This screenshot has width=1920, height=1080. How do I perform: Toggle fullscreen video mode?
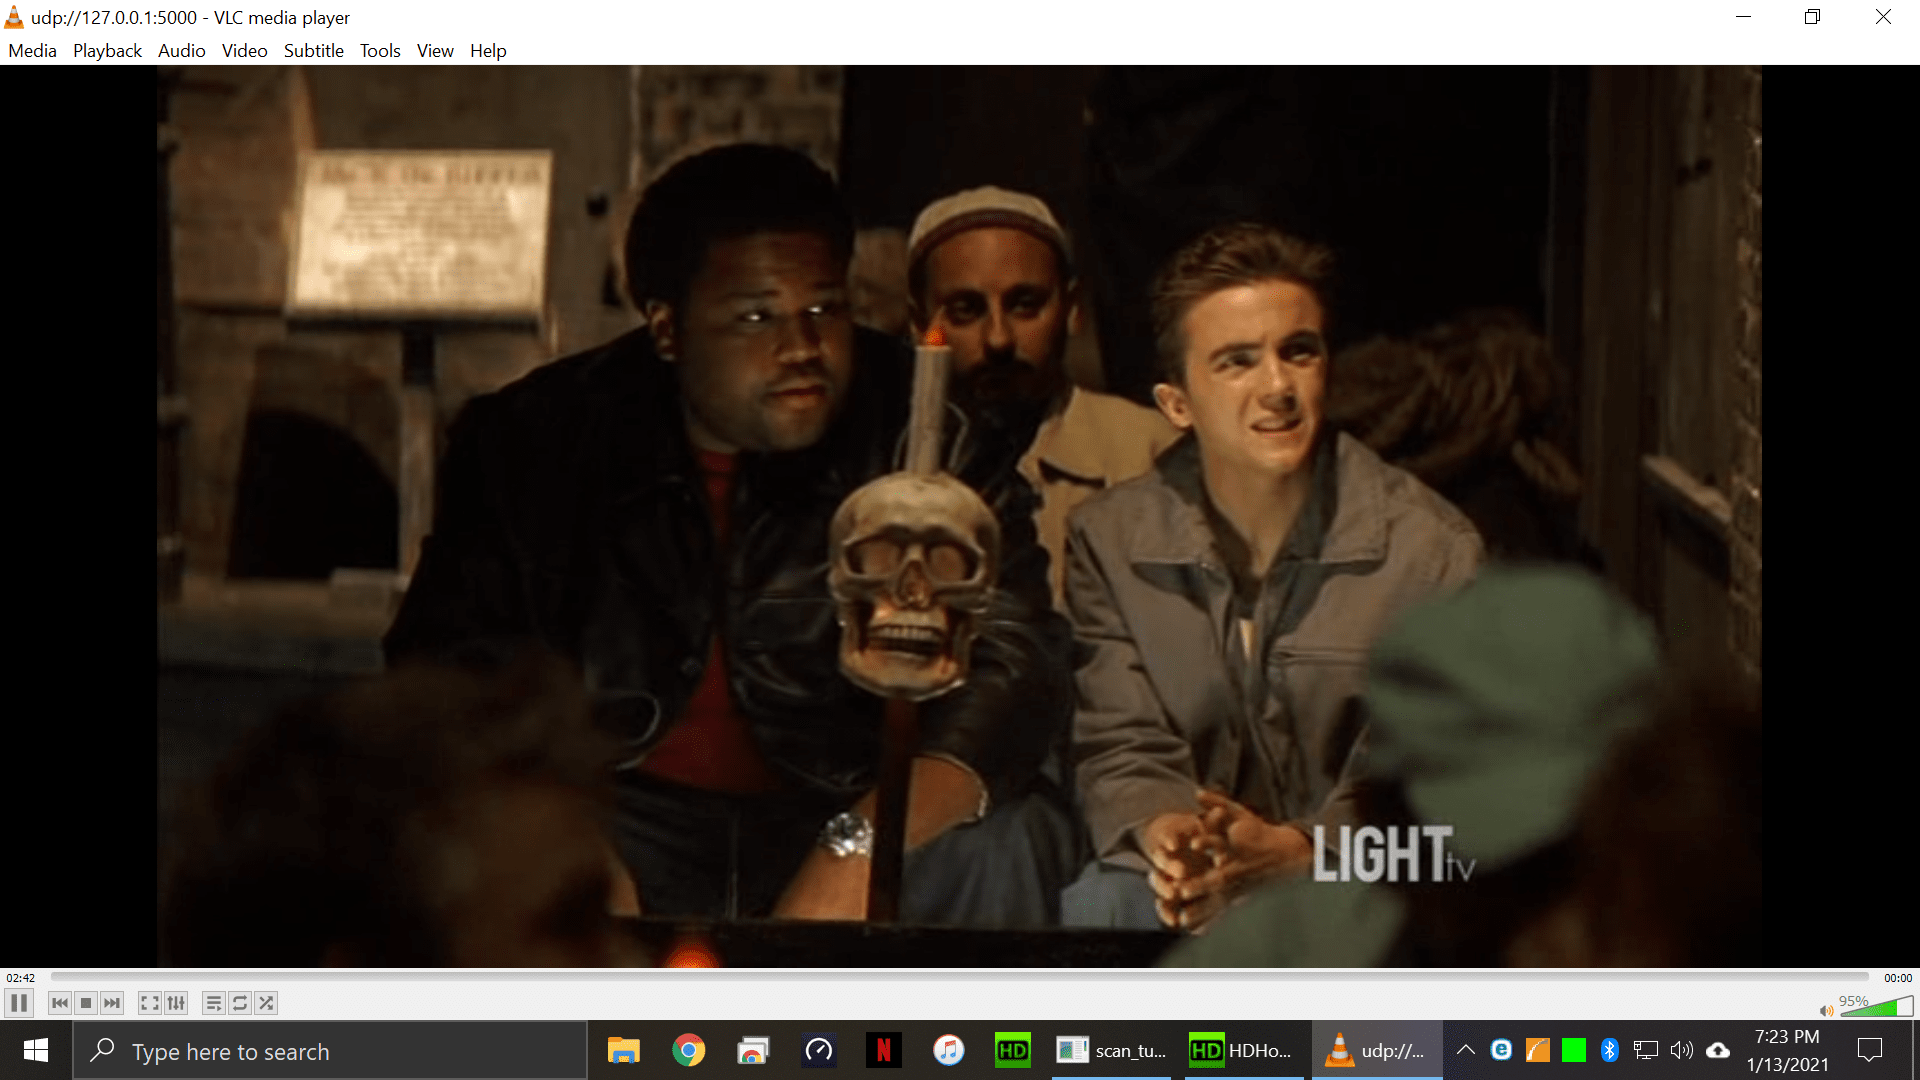150,1003
